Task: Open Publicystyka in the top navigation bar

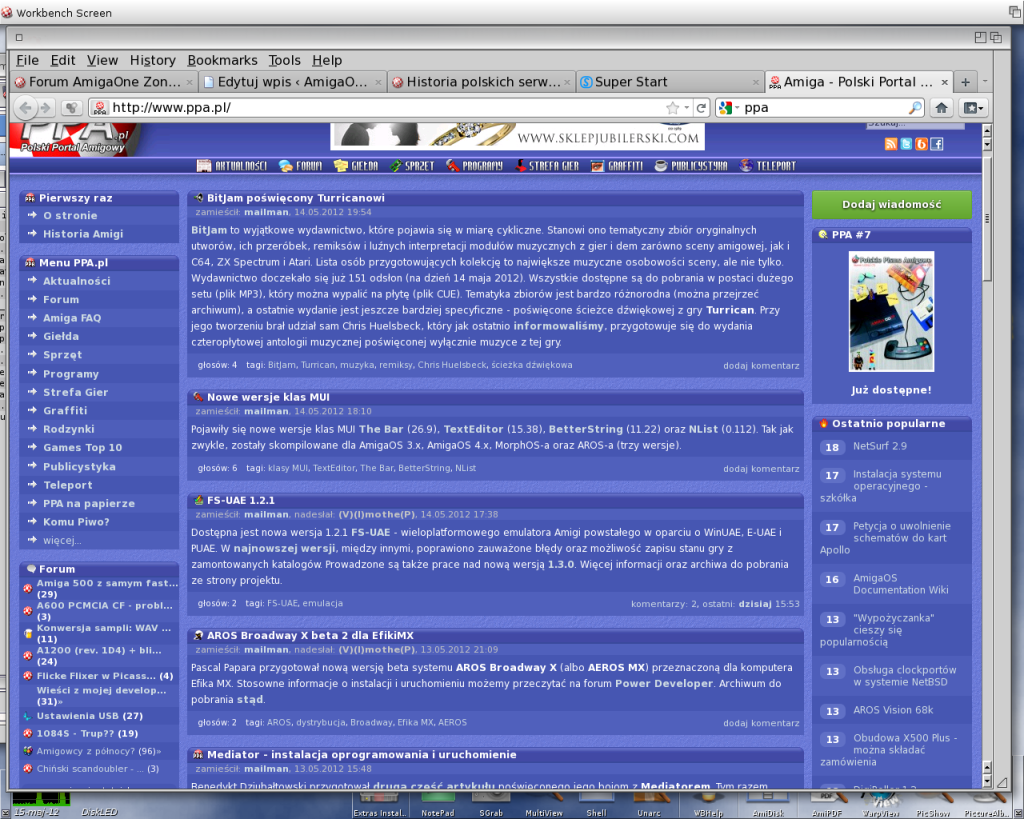Action: [x=691, y=166]
